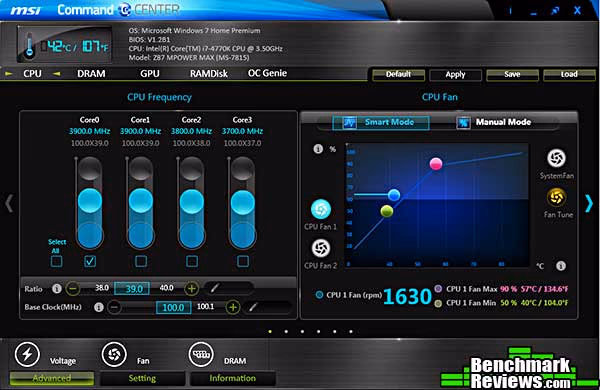
Task: Select the 100.1 base clock value
Action: tap(205, 306)
